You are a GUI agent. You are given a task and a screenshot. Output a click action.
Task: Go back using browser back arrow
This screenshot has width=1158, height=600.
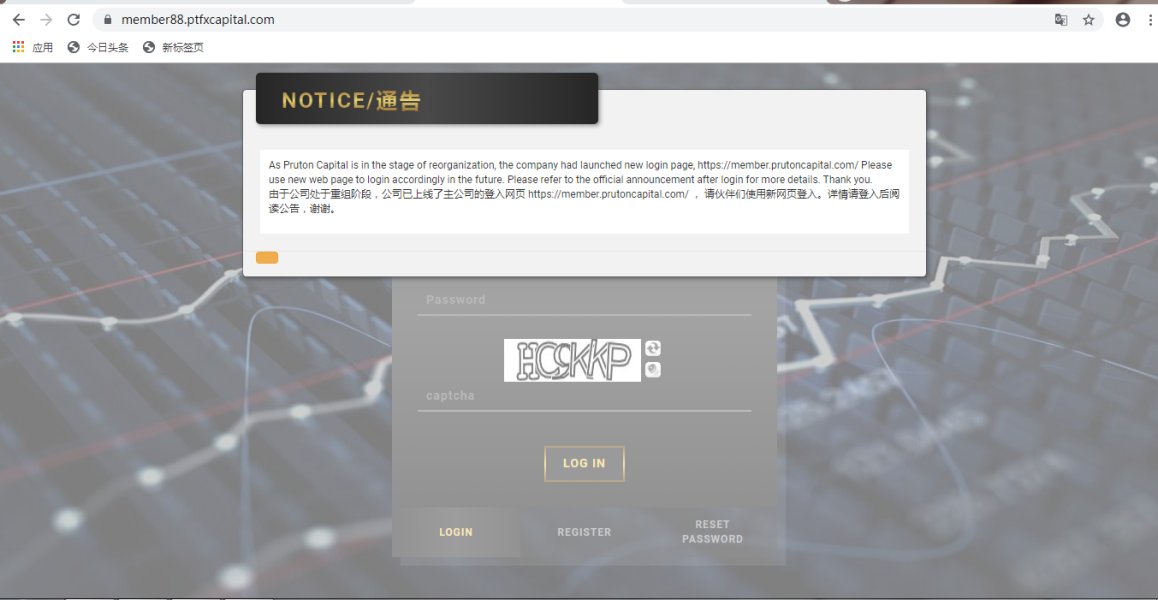point(18,20)
